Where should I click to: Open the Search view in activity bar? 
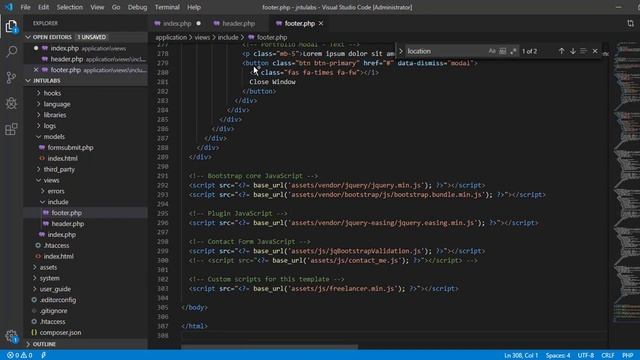(x=11, y=52)
